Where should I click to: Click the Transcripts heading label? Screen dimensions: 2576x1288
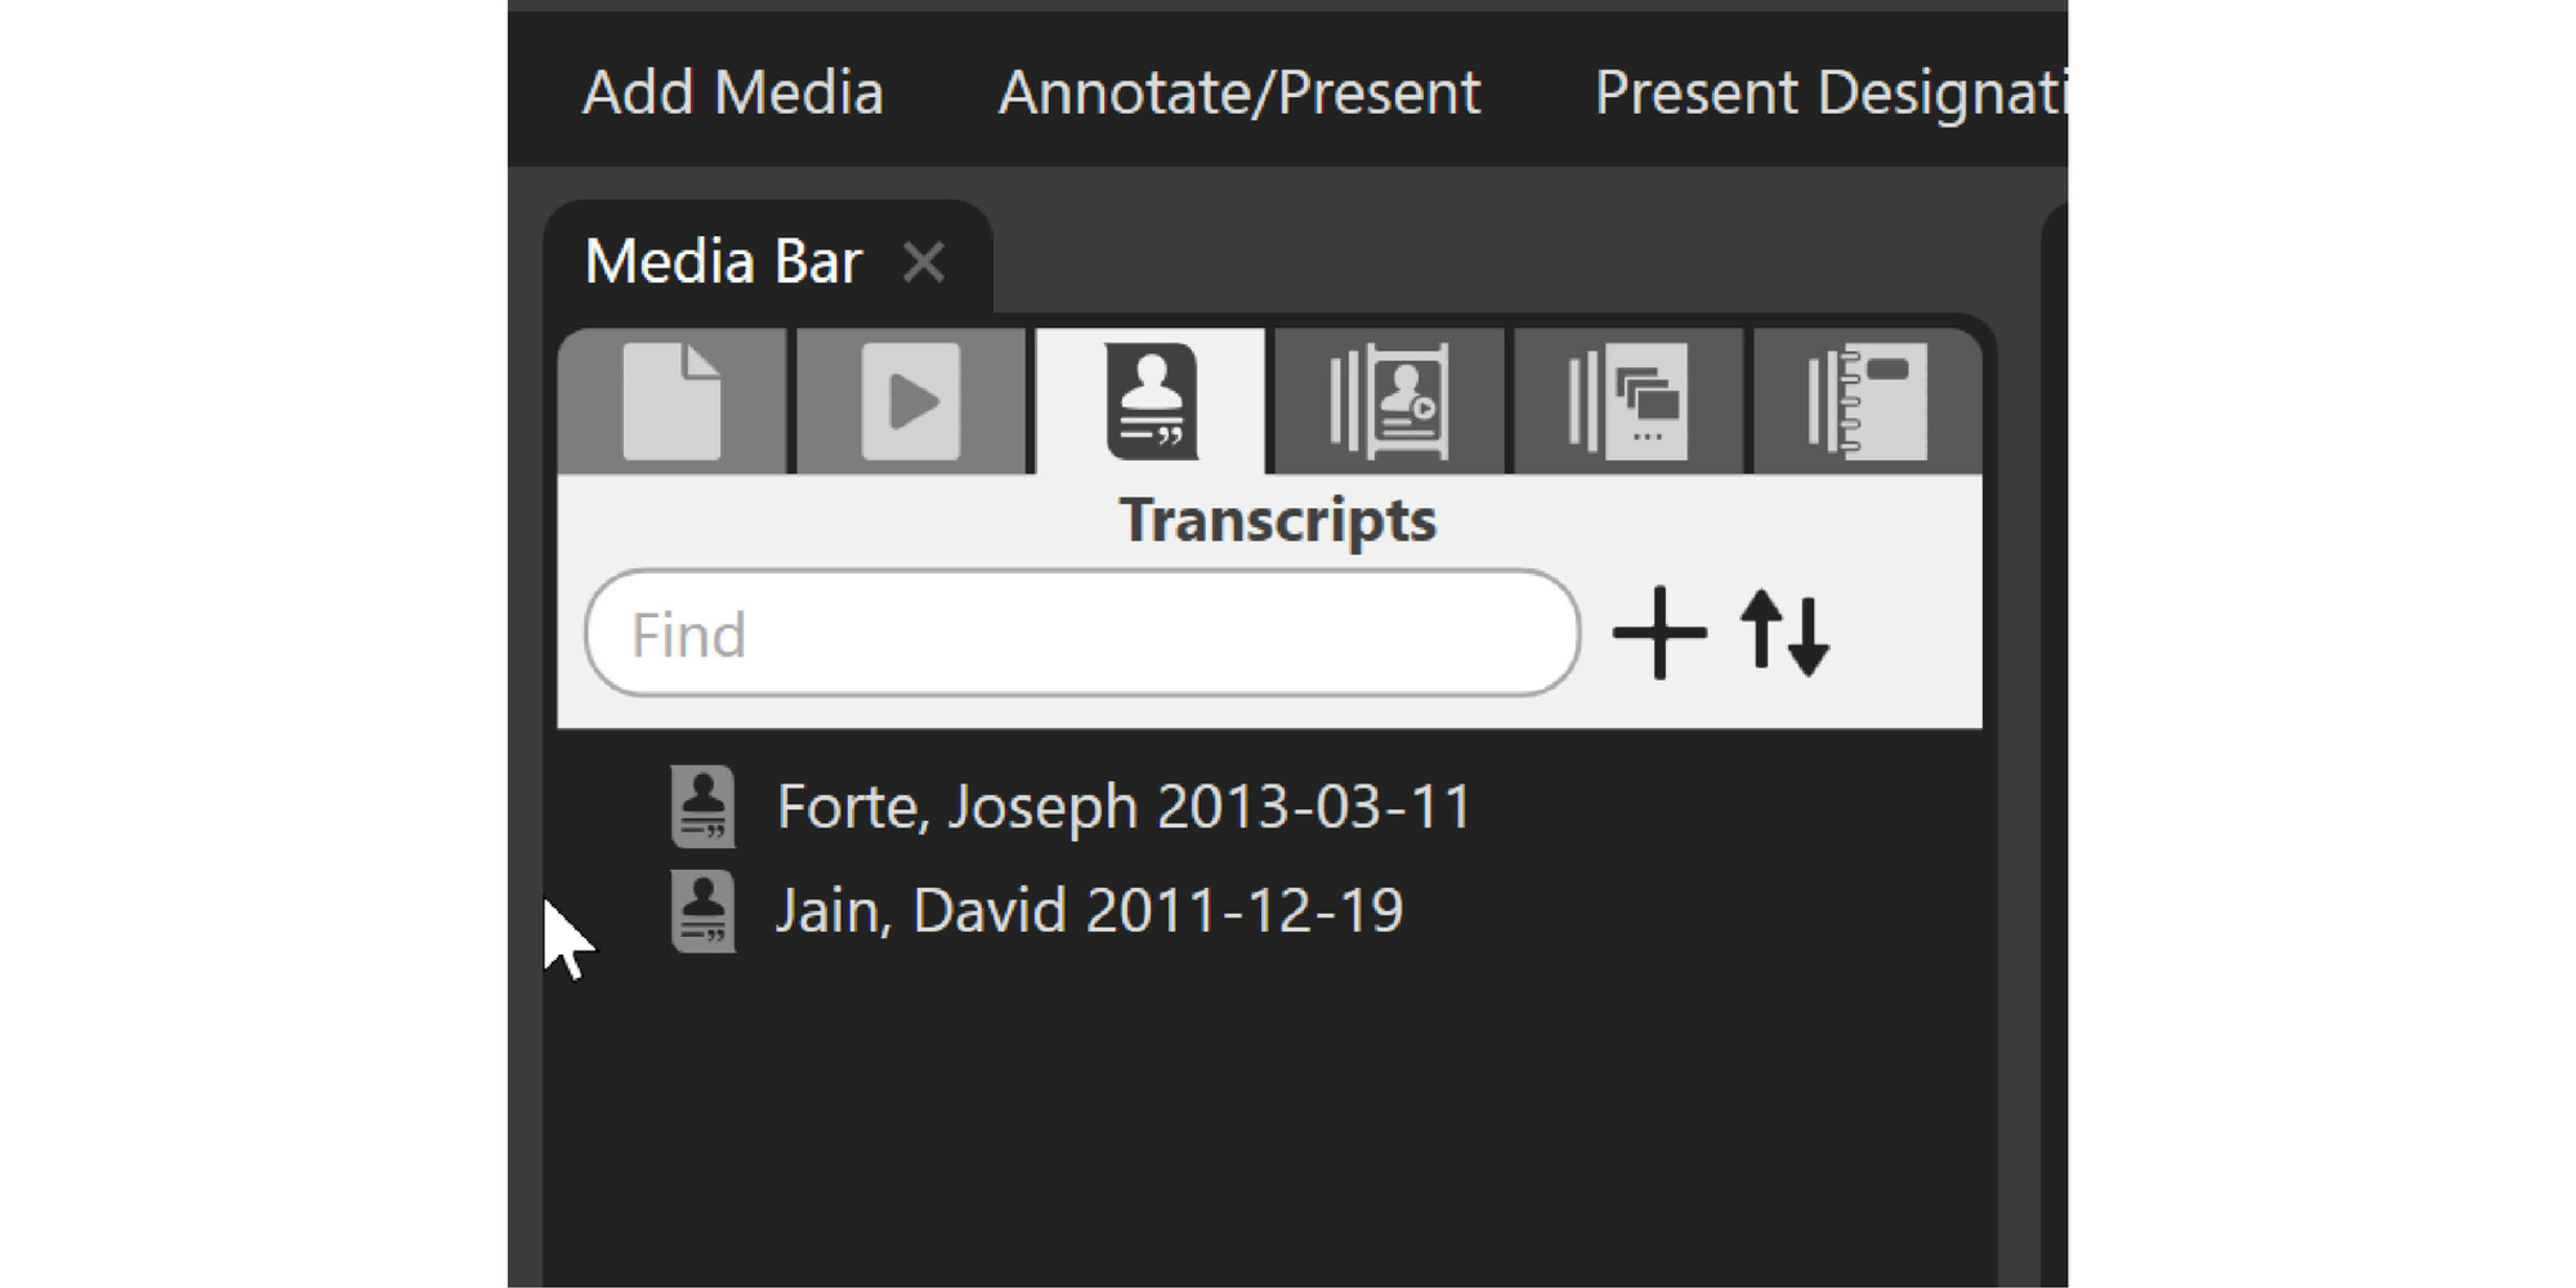pyautogui.click(x=1277, y=520)
